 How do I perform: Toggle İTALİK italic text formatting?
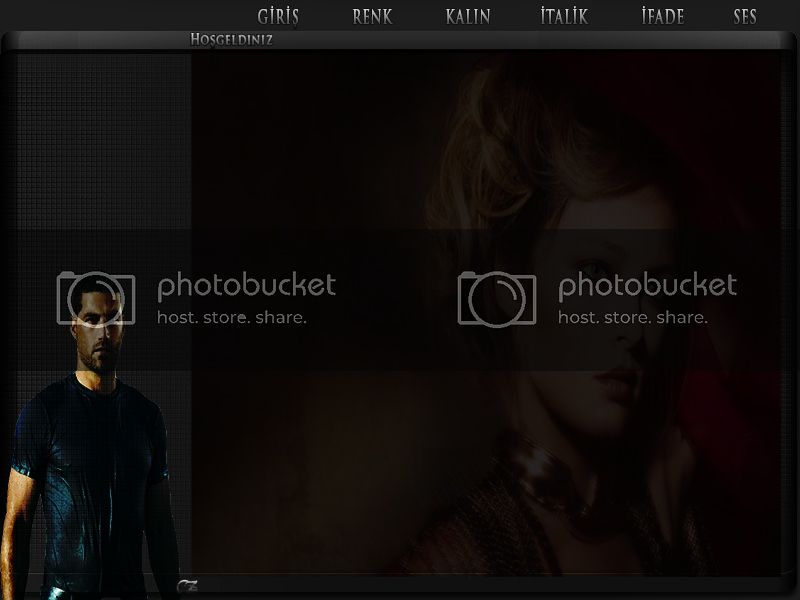[x=564, y=16]
